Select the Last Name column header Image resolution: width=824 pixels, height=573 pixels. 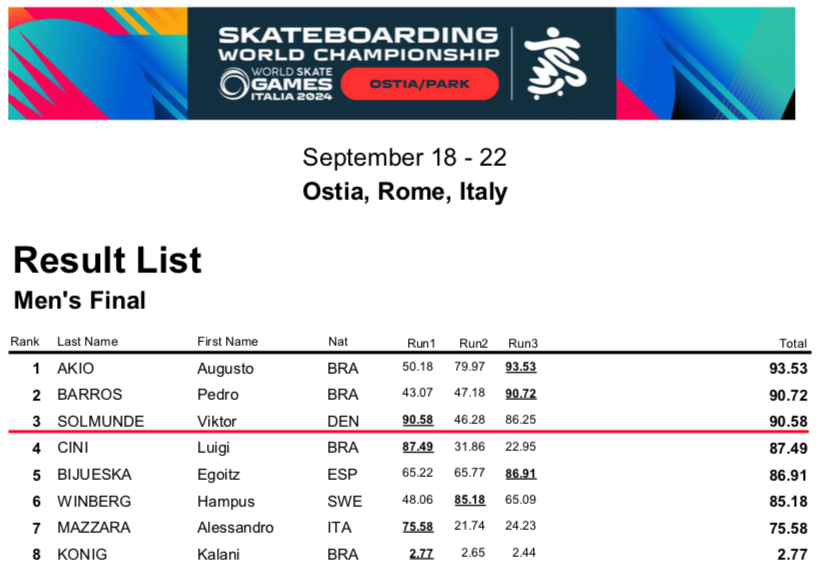(x=87, y=342)
